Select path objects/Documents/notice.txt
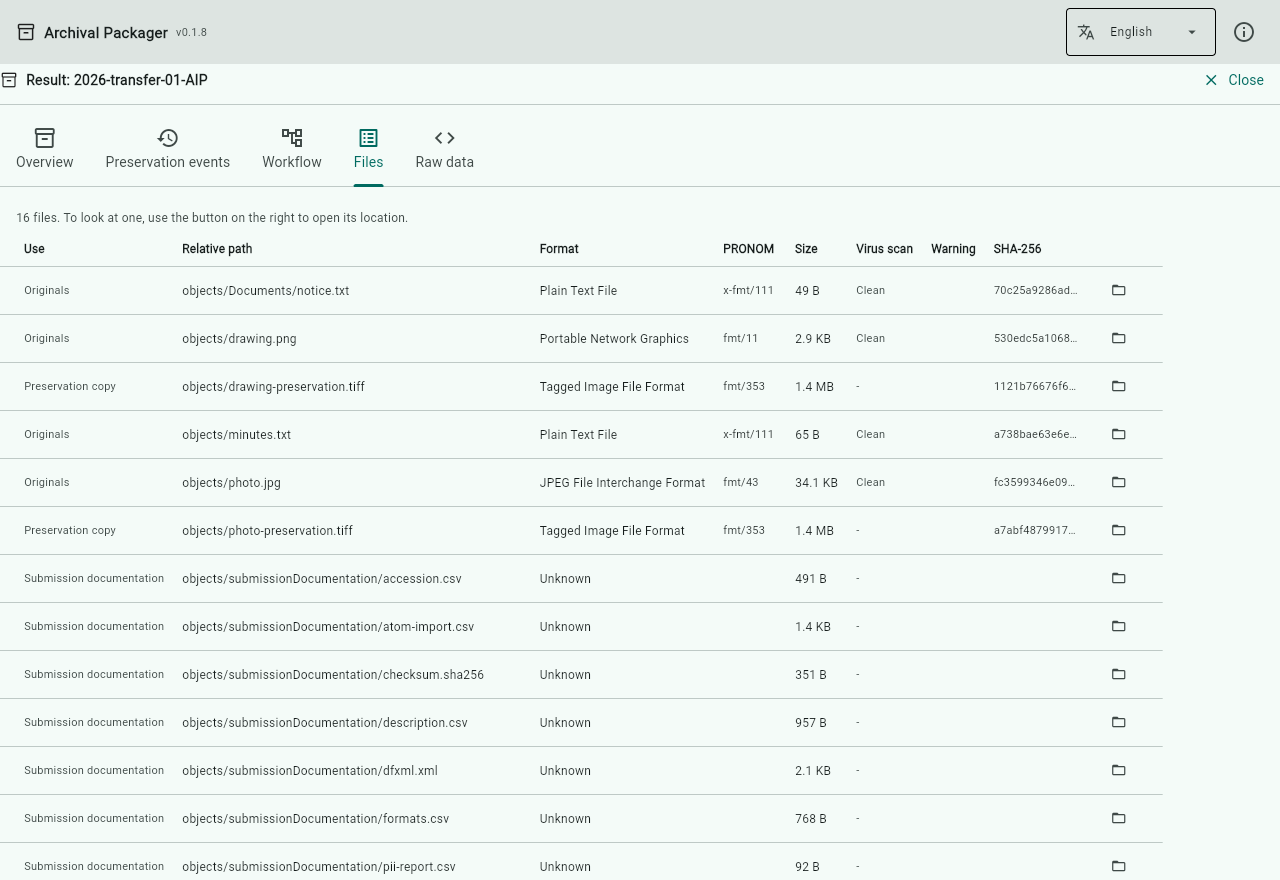 265,291
